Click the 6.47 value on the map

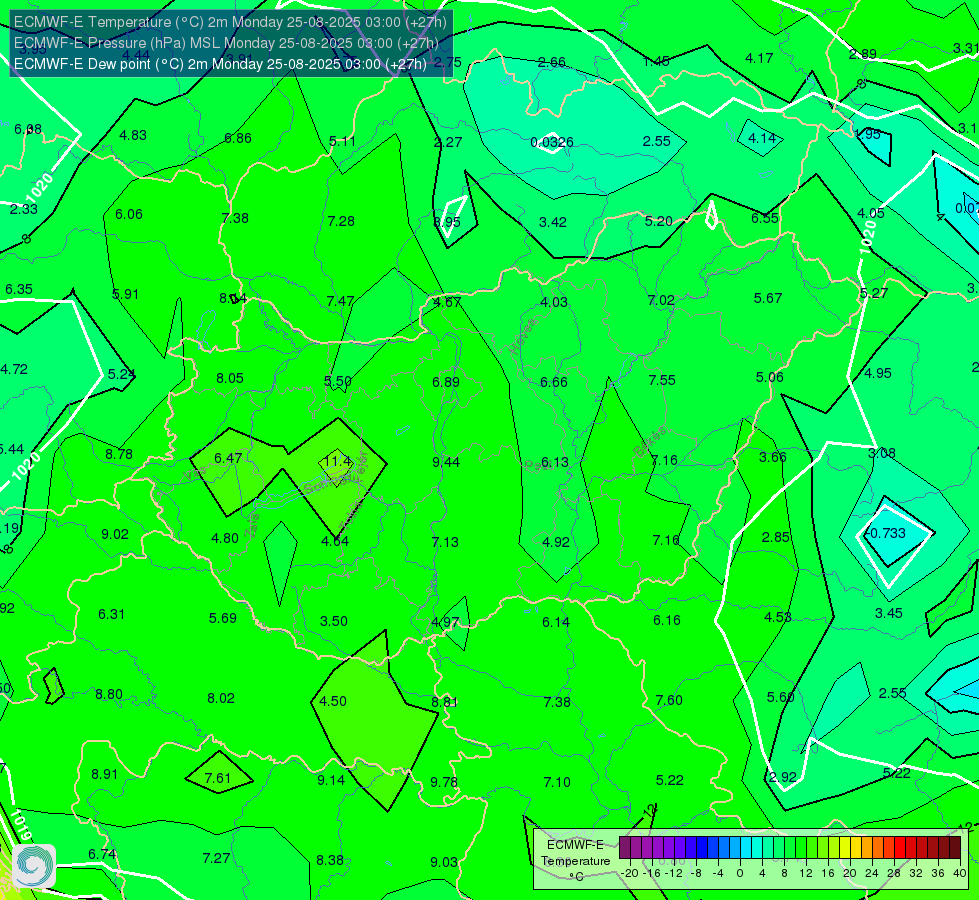coord(228,458)
